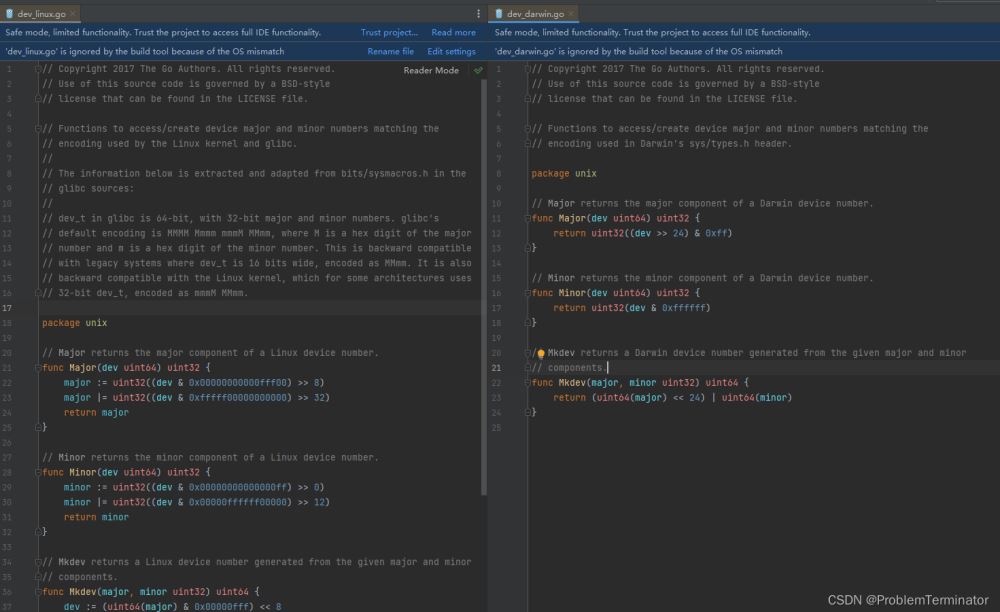The height and width of the screenshot is (612, 1000).
Task: Open the three-dot tab options menu
Action: pyautogui.click(x=478, y=13)
